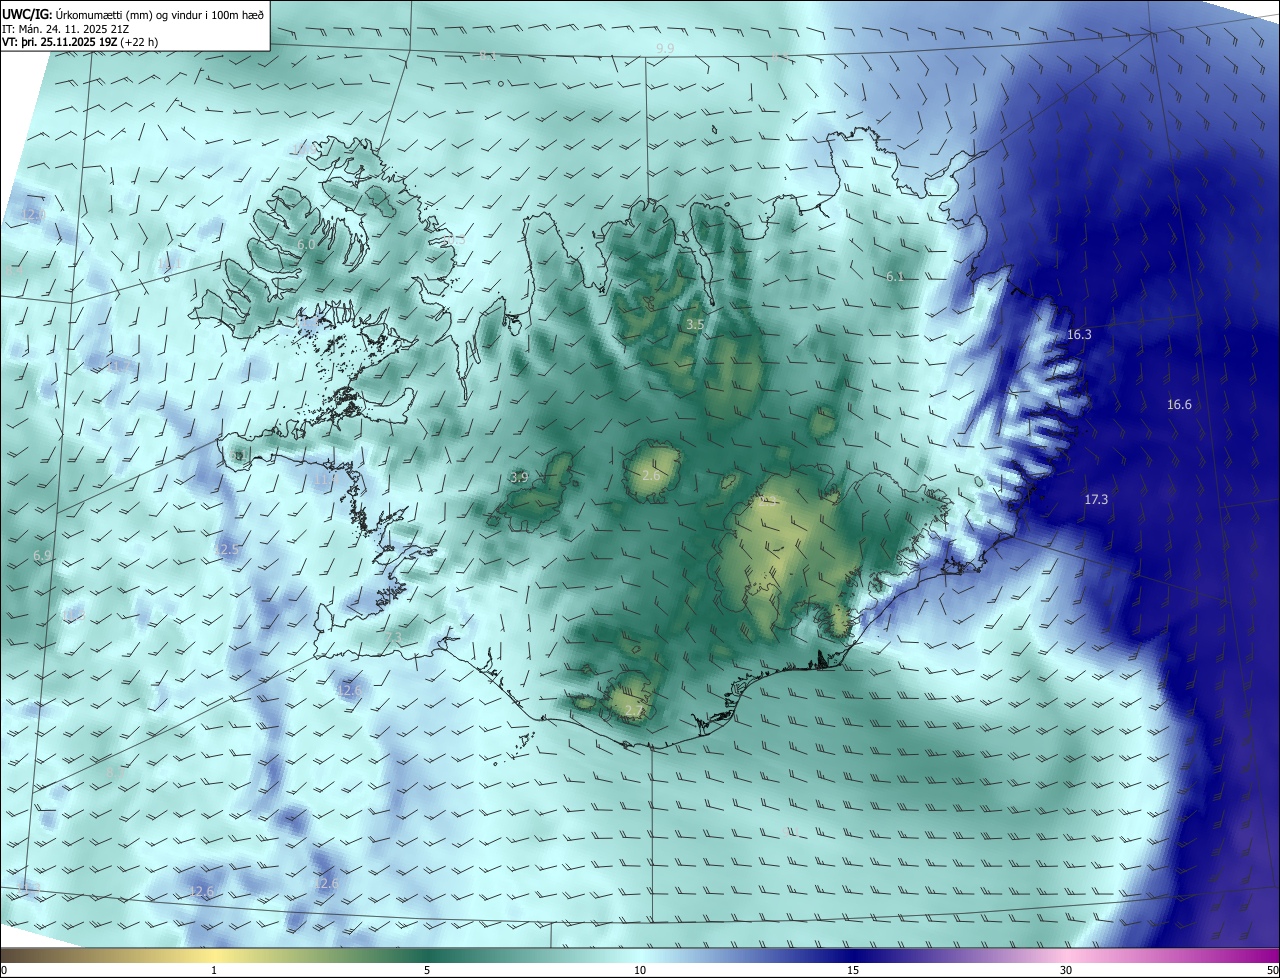Click the 2.7 value near the south coast
1280x978 pixels.
pos(635,711)
